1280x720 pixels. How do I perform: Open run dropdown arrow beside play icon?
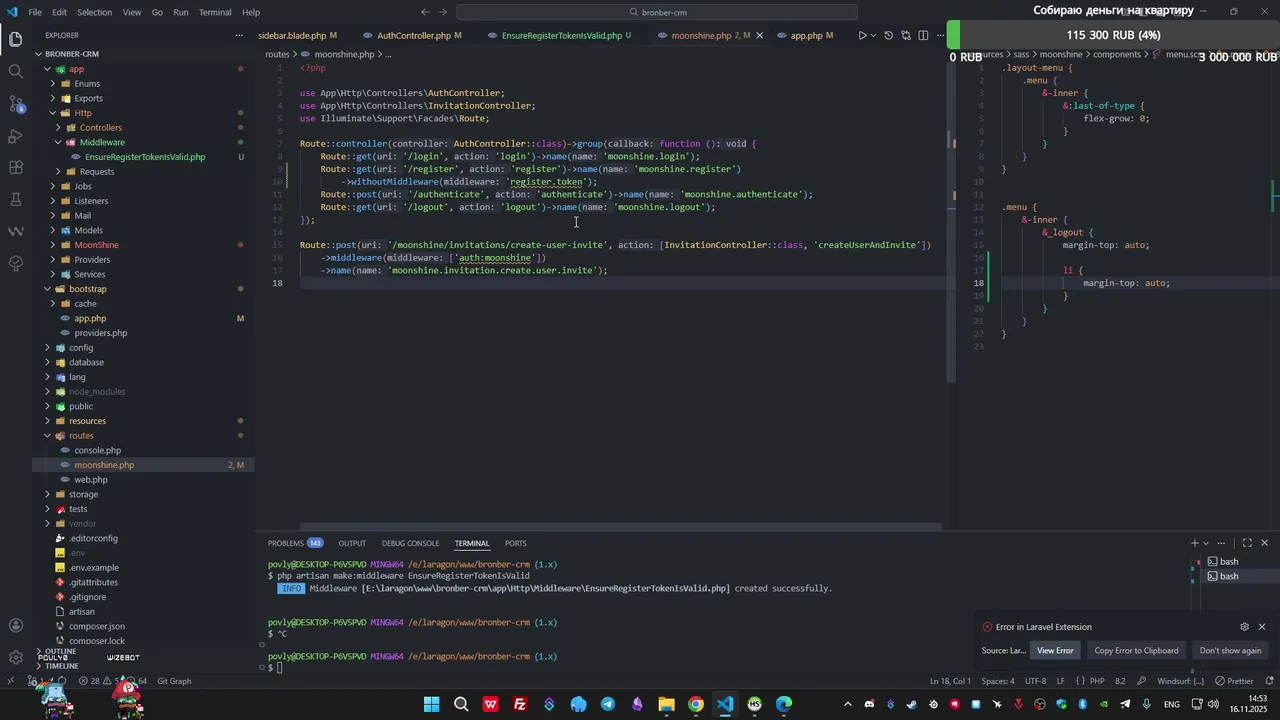tap(873, 35)
